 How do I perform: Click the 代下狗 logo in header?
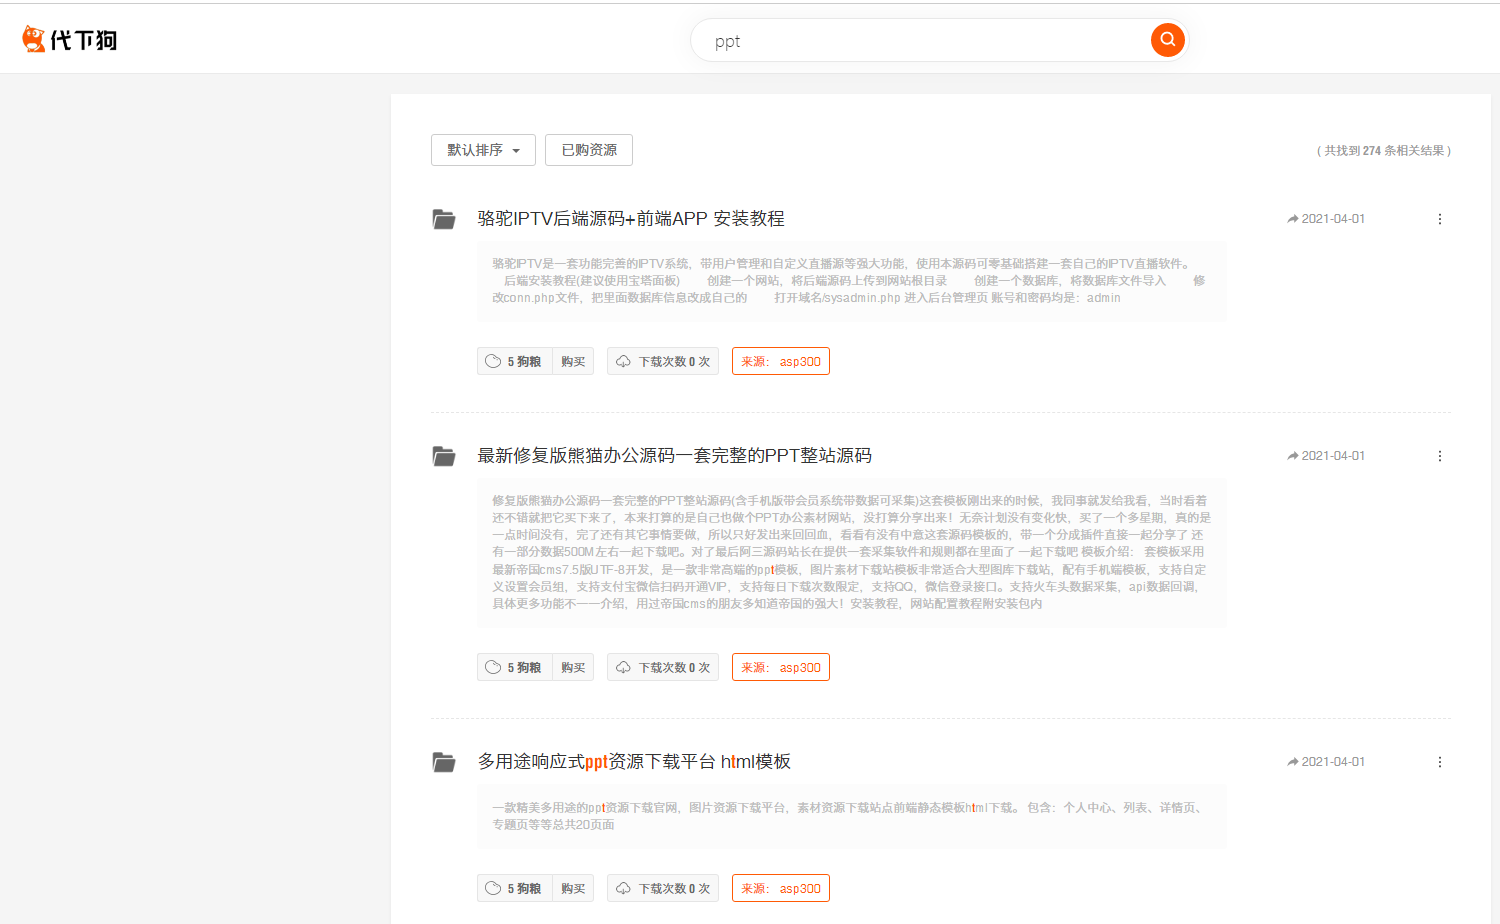(x=70, y=40)
